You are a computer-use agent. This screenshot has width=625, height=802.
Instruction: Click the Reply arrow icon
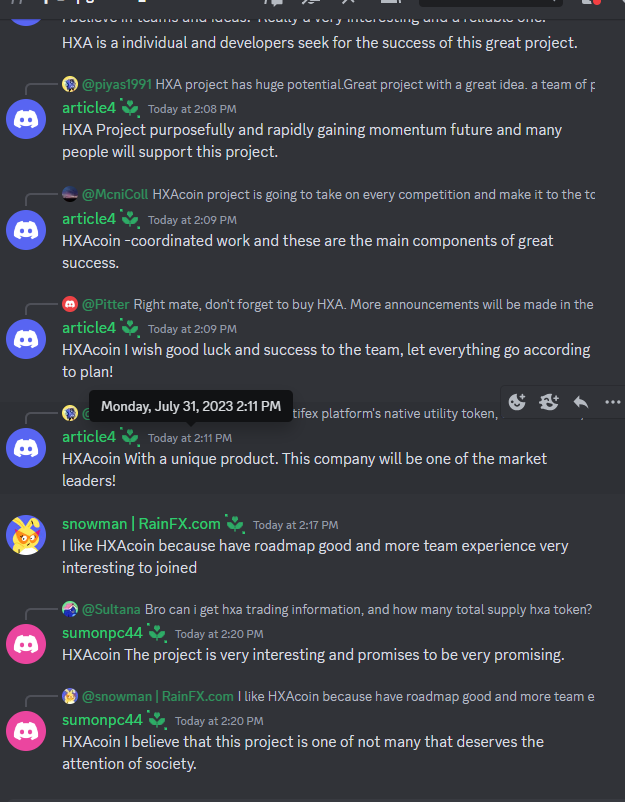pos(581,402)
